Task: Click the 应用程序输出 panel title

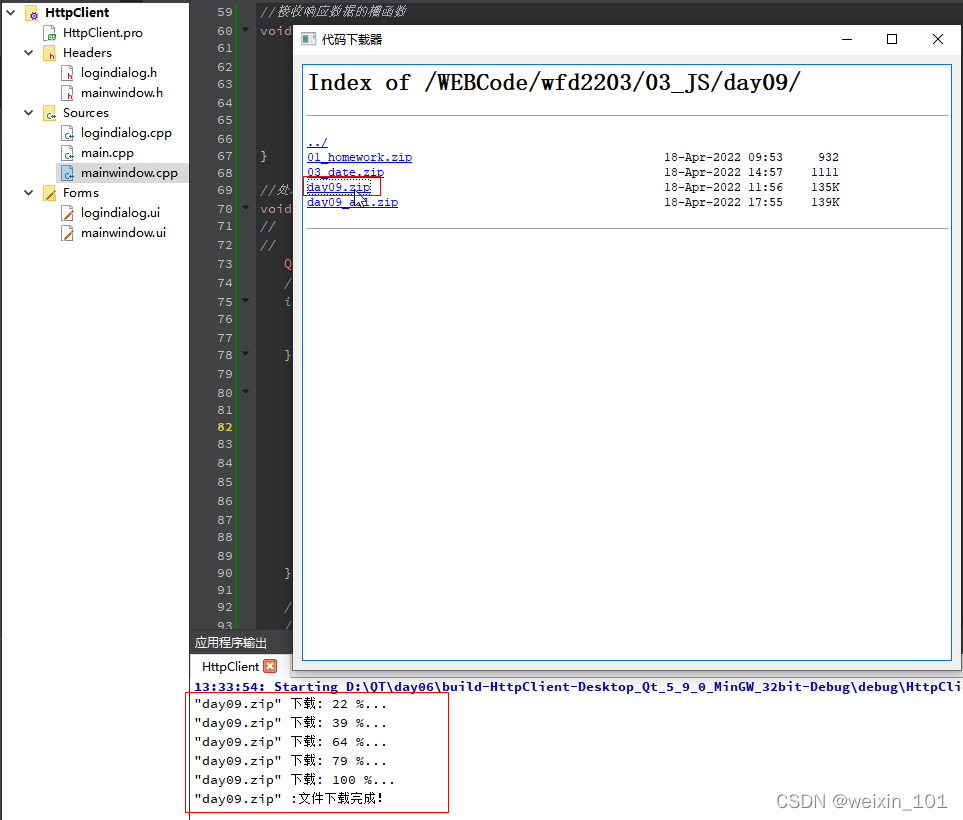Action: [x=230, y=643]
